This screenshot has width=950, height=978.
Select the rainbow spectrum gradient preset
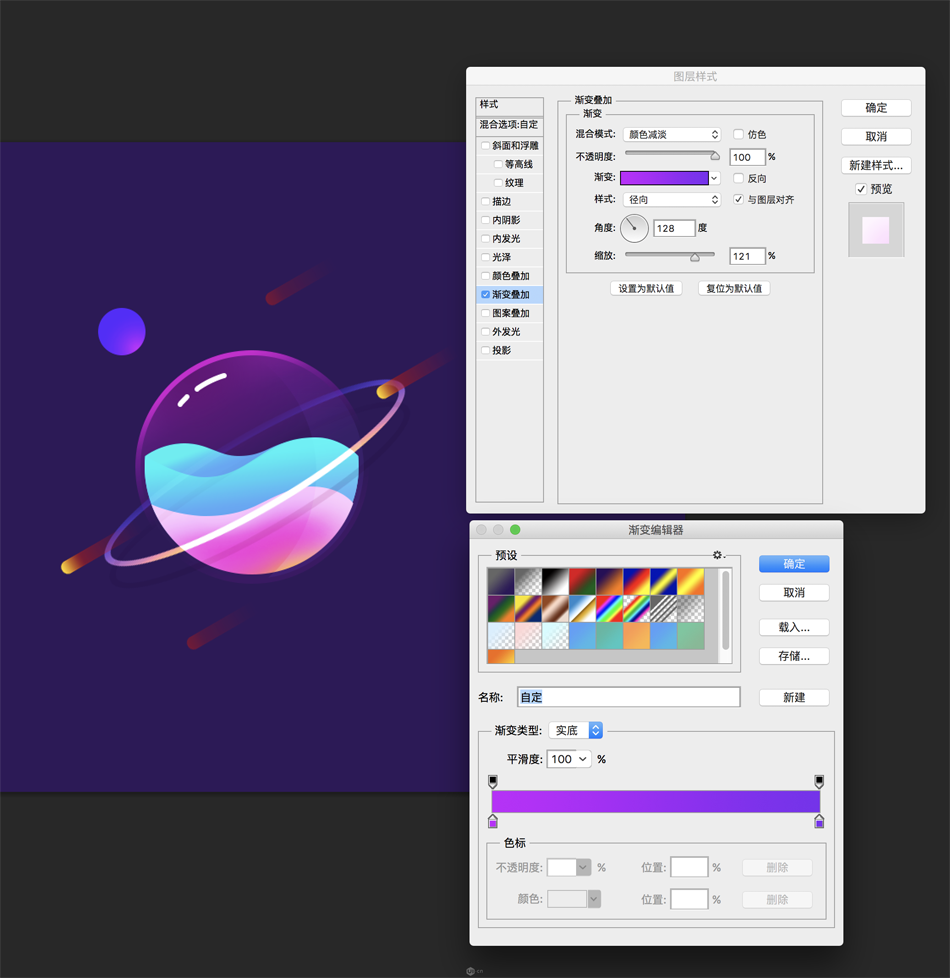[x=609, y=609]
